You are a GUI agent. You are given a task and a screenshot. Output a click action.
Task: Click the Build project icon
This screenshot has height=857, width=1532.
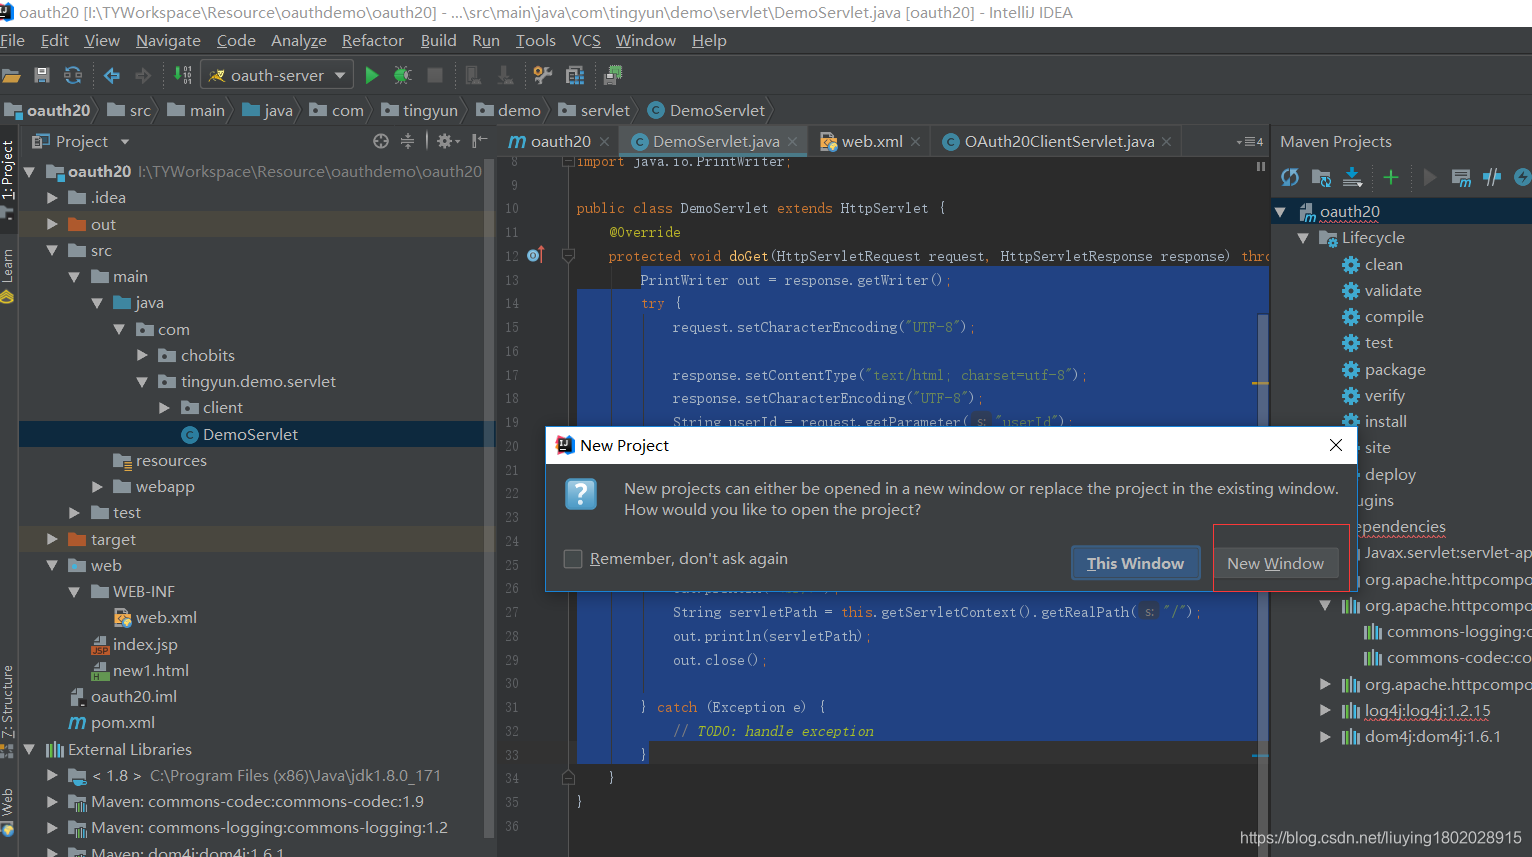183,75
